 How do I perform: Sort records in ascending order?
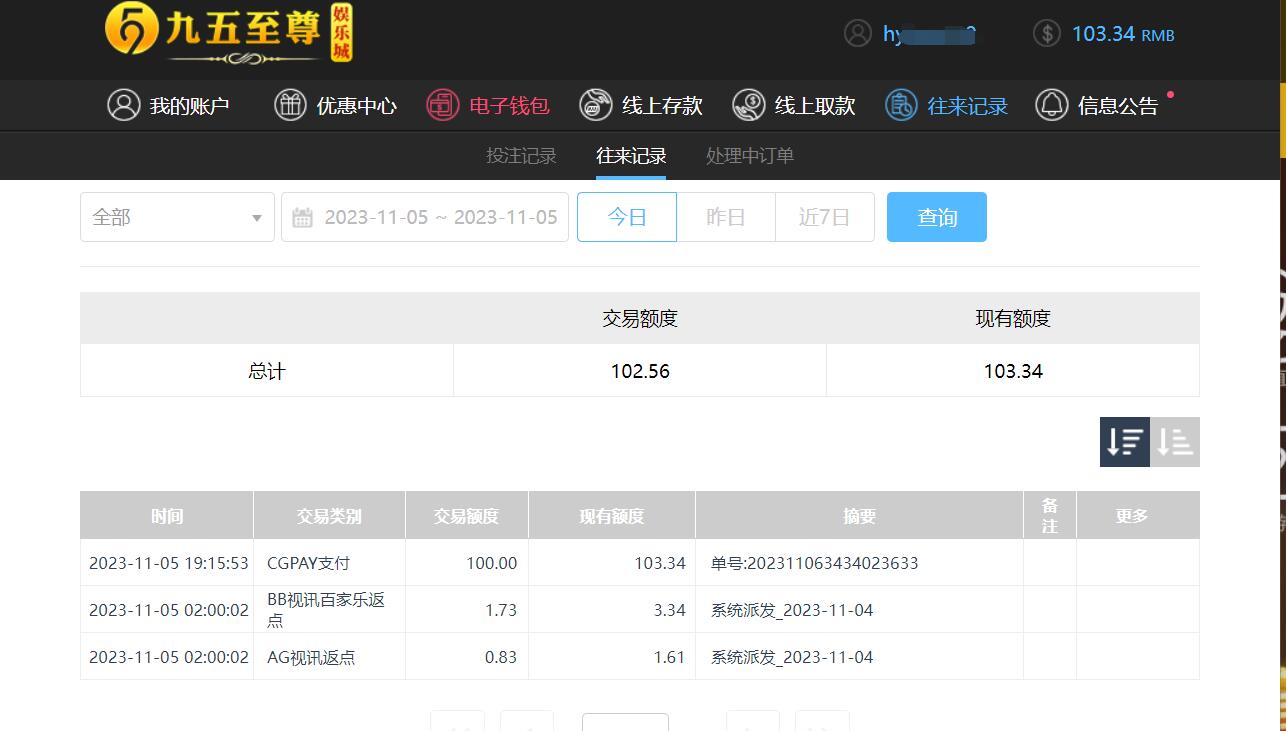pyautogui.click(x=1175, y=442)
